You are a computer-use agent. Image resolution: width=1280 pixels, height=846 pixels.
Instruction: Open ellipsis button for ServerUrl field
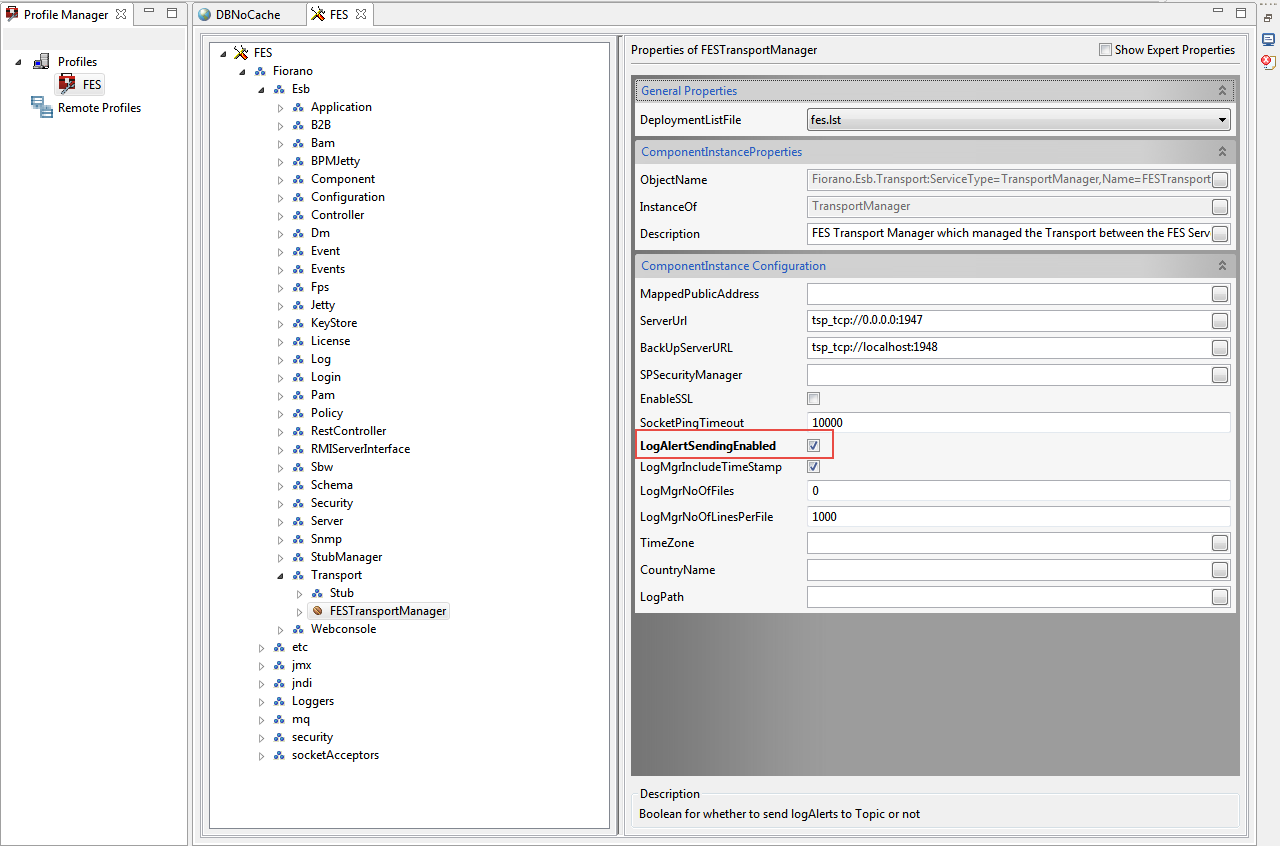pos(1220,321)
